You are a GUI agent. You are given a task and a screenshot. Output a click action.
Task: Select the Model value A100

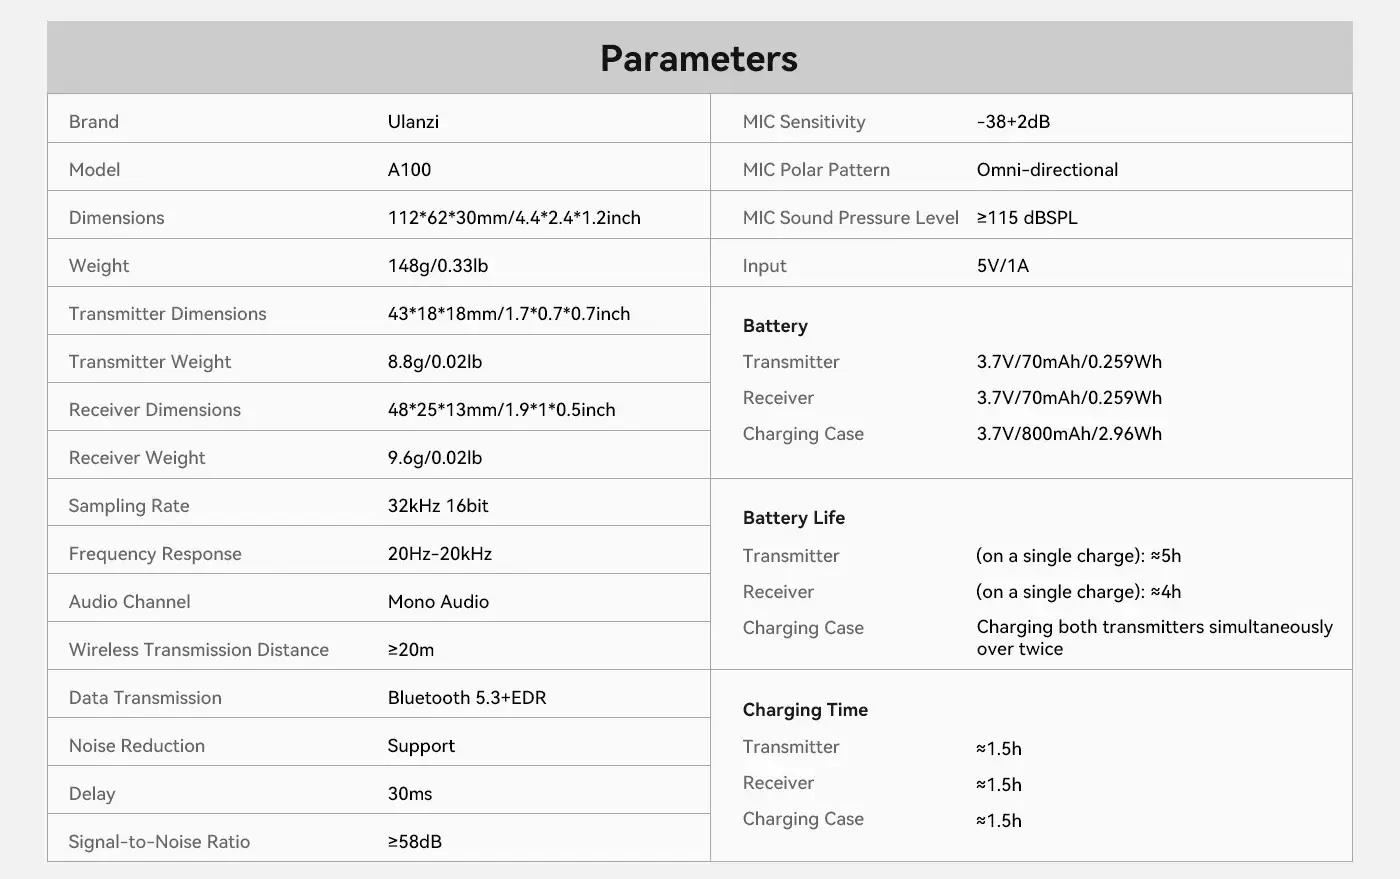pos(409,170)
